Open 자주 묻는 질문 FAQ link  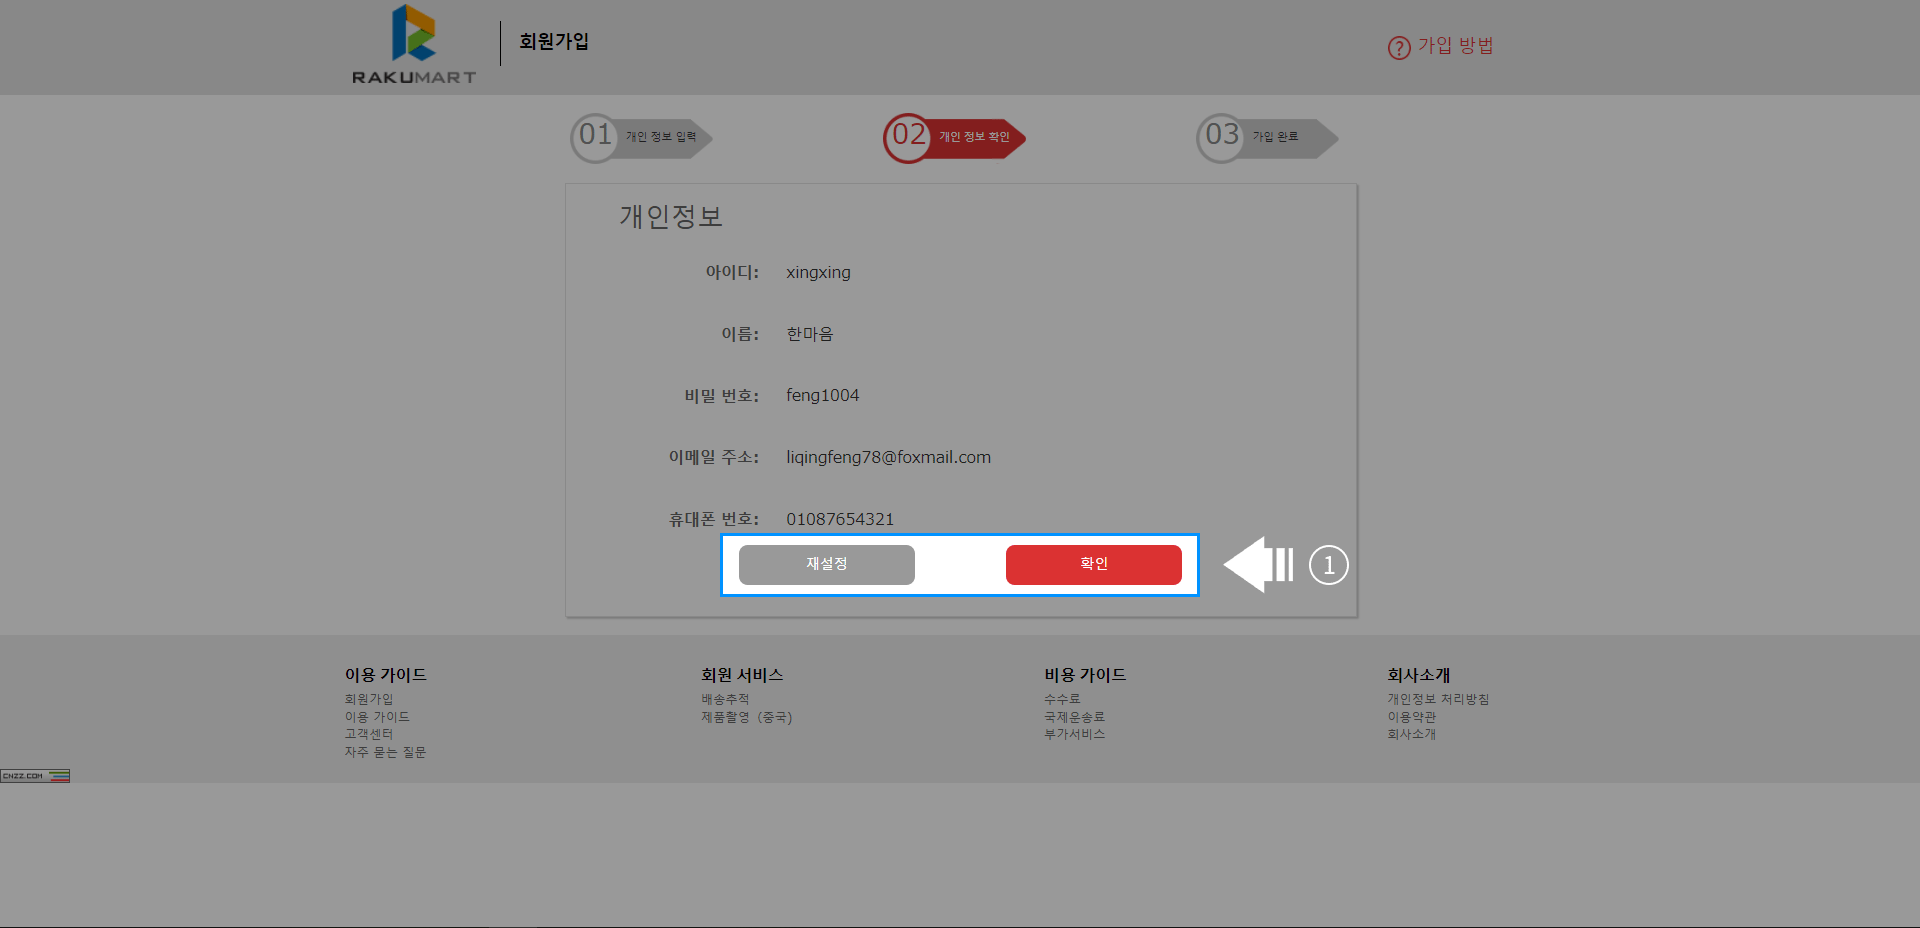tap(385, 752)
